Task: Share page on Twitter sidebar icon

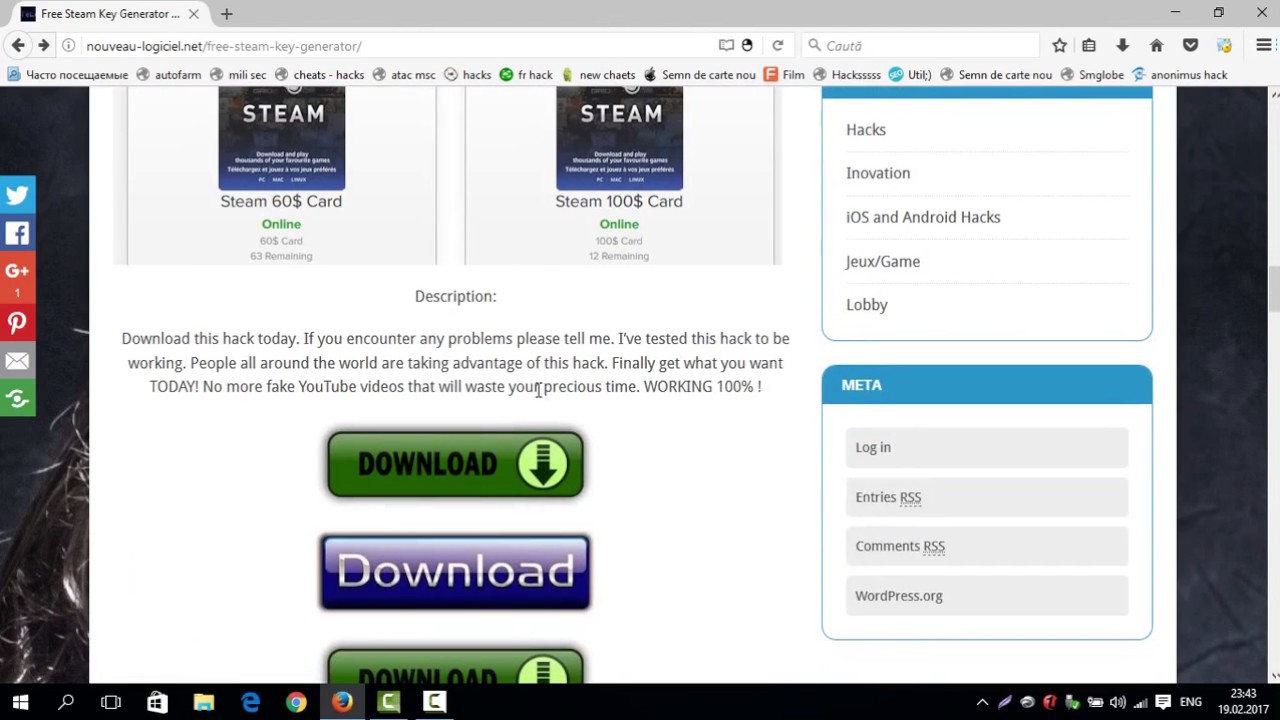Action: click(x=17, y=195)
